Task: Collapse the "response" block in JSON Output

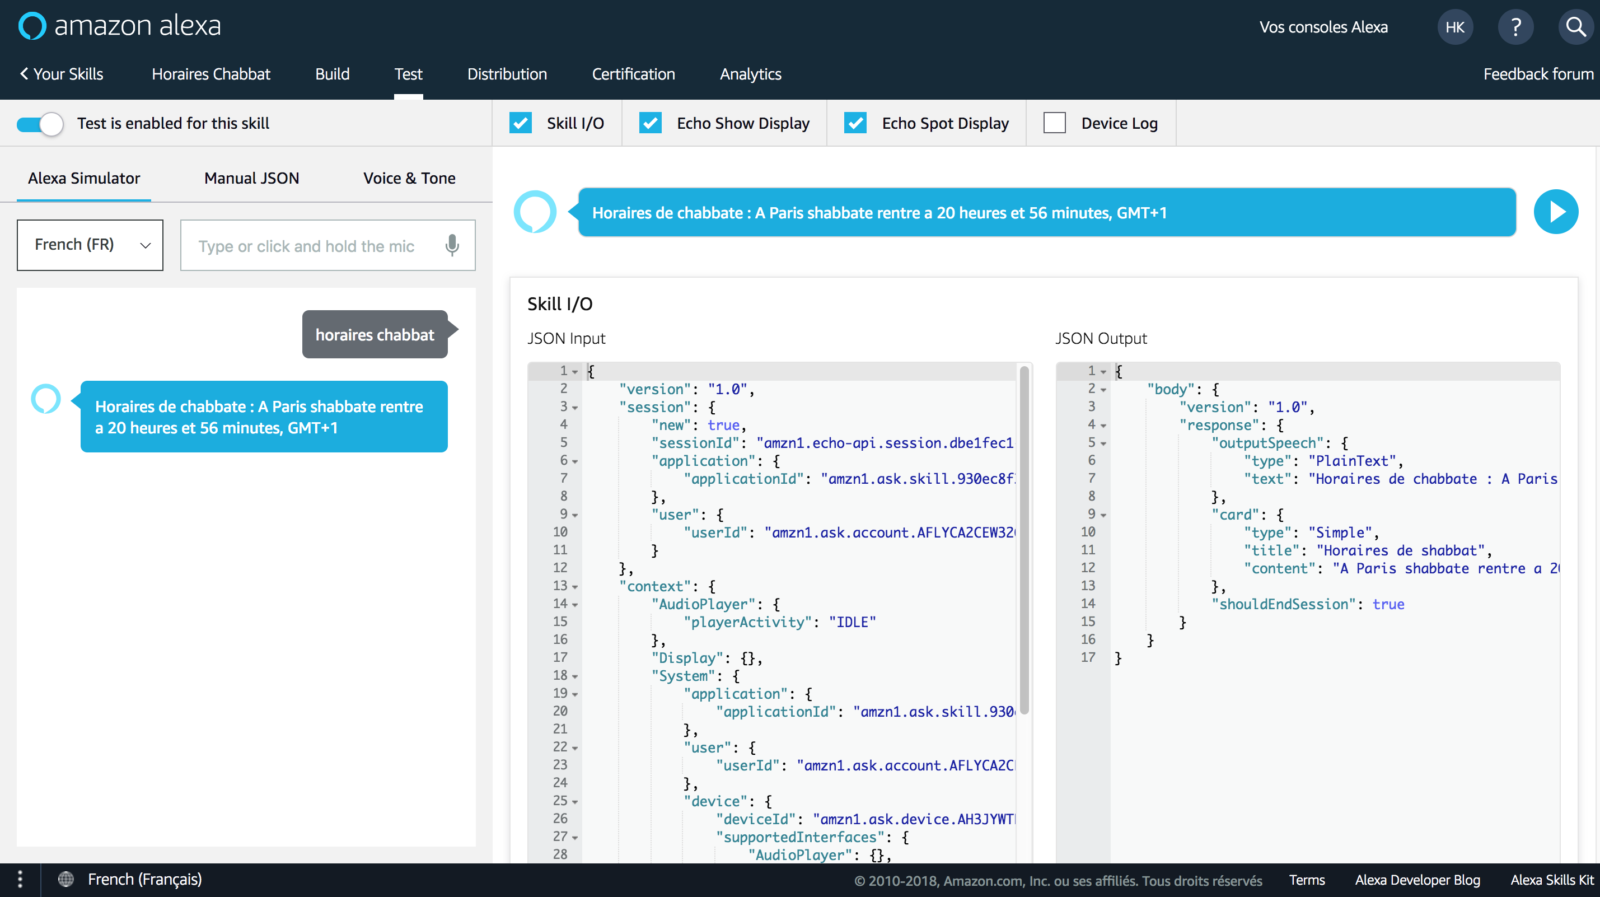Action: coord(1104,426)
